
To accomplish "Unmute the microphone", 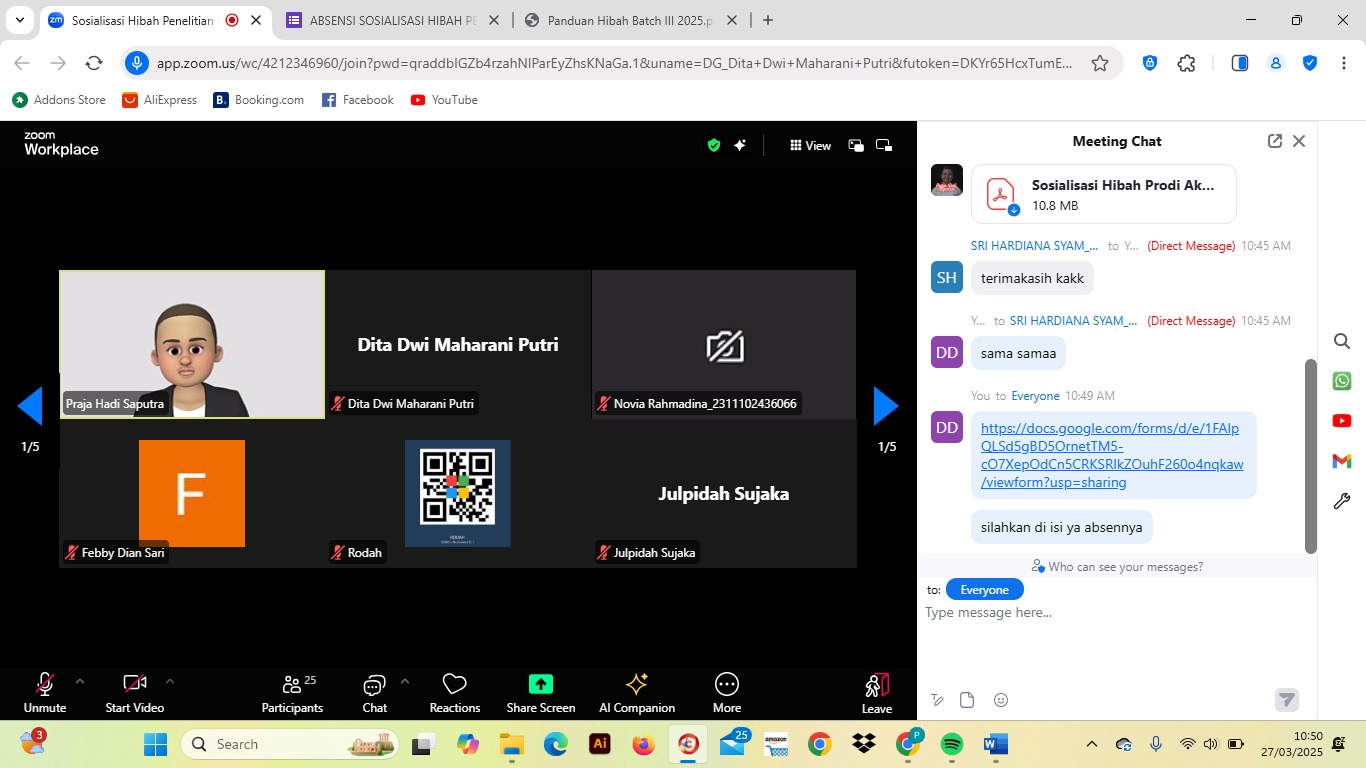I will (45, 685).
